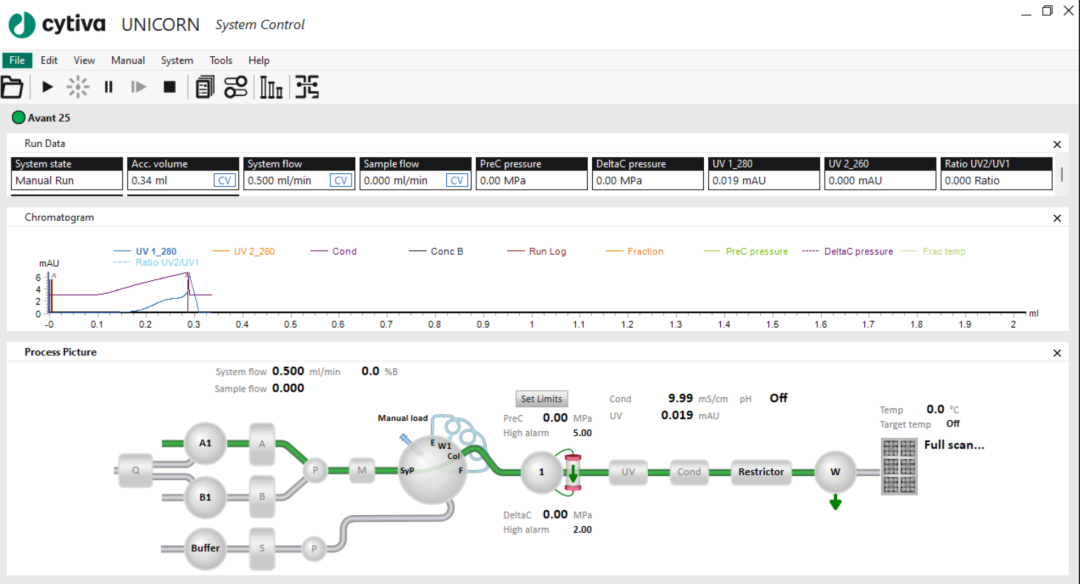Click the green Avant 25 status indicator
This screenshot has width=1080, height=584.
(x=19, y=118)
